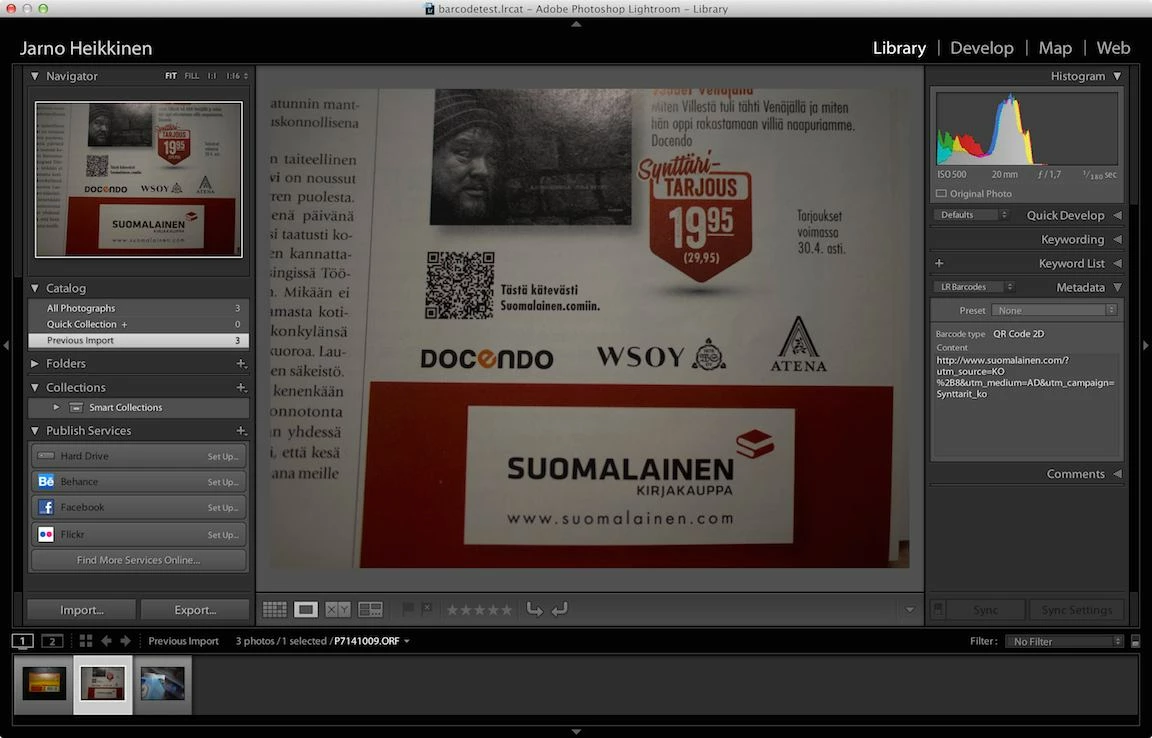The image size is (1152, 738).
Task: Set navigator zoom to FIT
Action: click(170, 76)
